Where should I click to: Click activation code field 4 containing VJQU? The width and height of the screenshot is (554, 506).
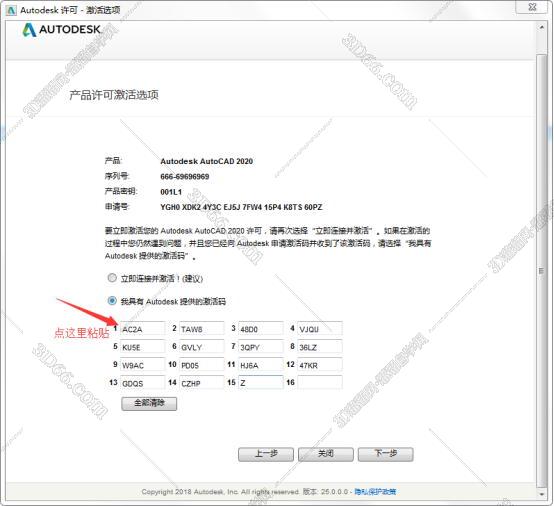point(320,329)
